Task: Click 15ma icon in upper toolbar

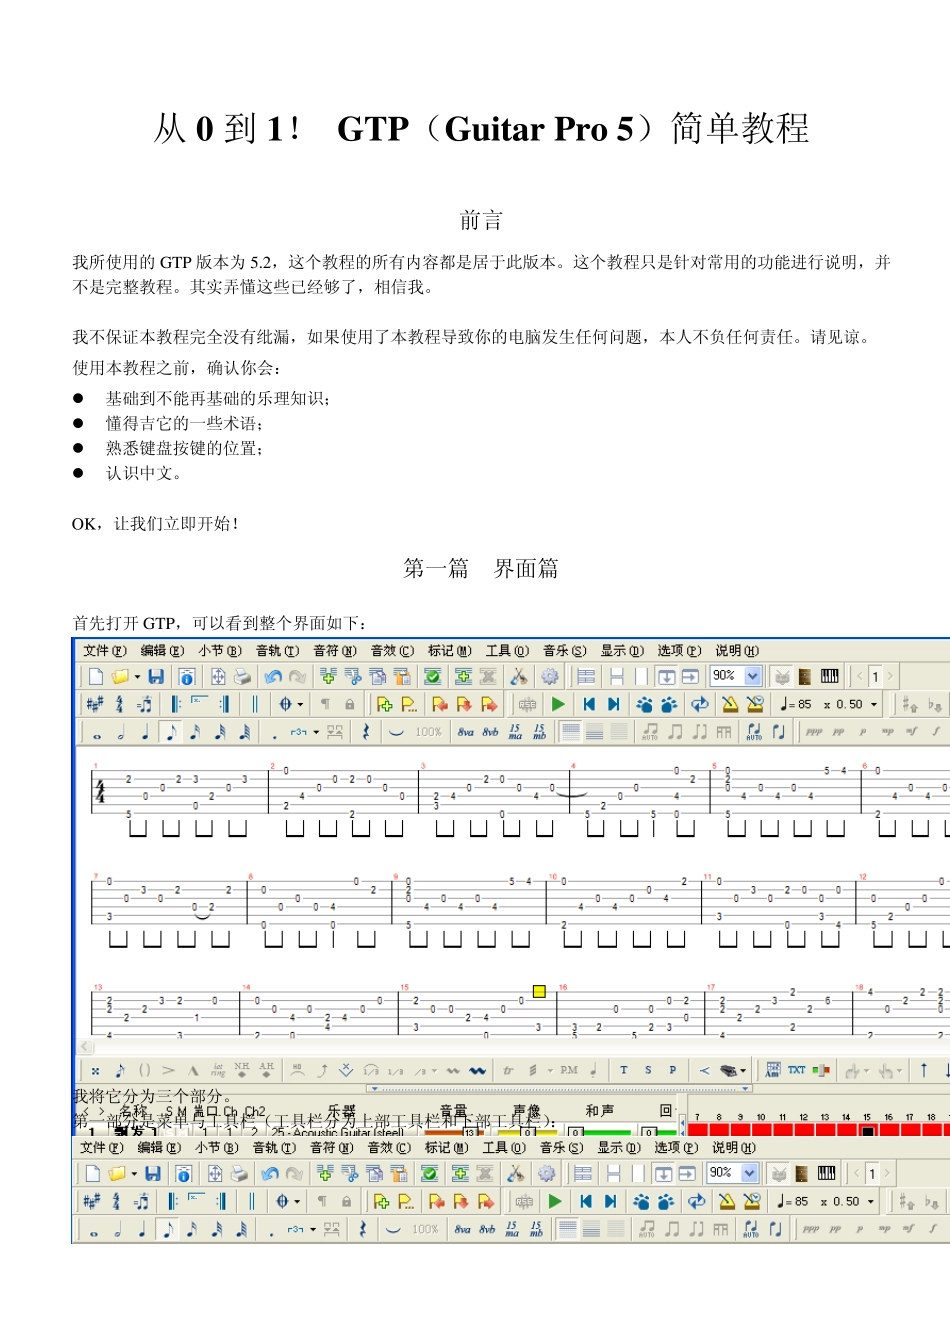Action: coord(515,732)
